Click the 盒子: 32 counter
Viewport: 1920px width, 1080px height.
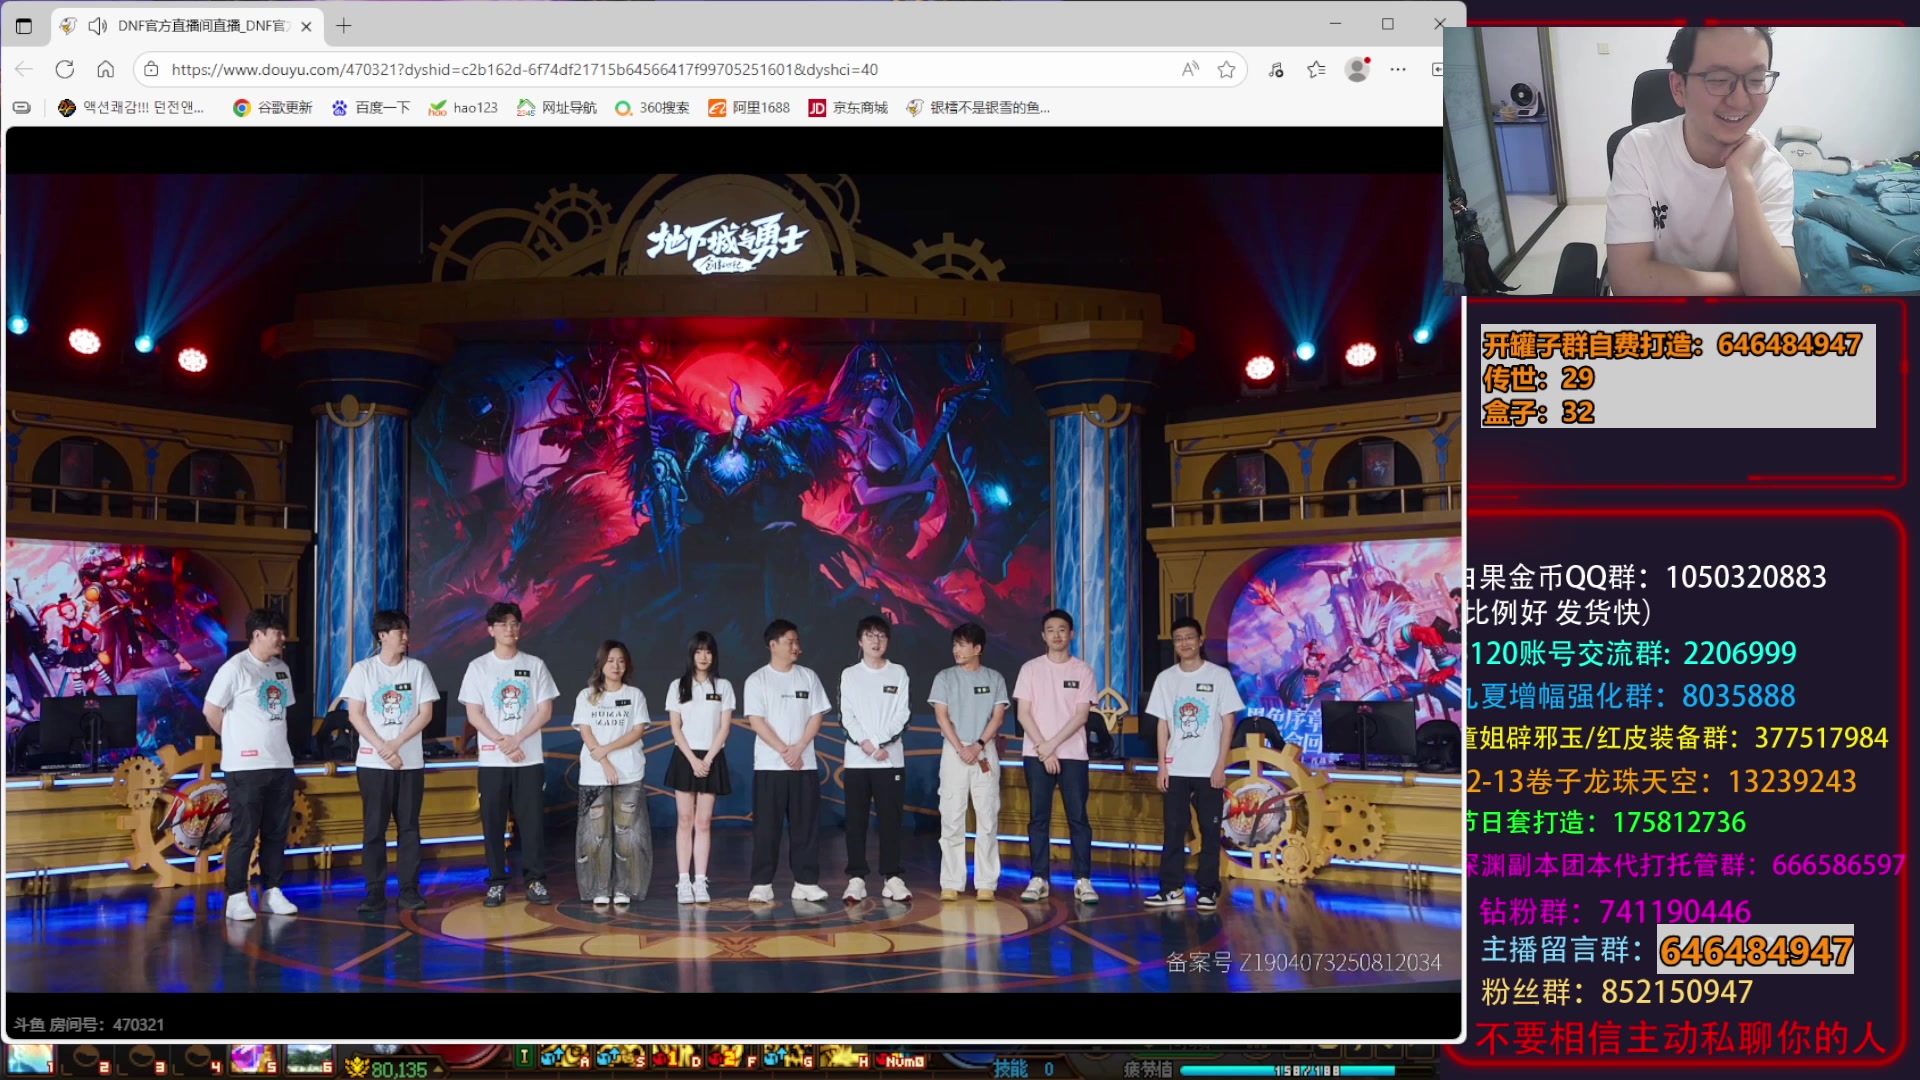click(x=1538, y=412)
